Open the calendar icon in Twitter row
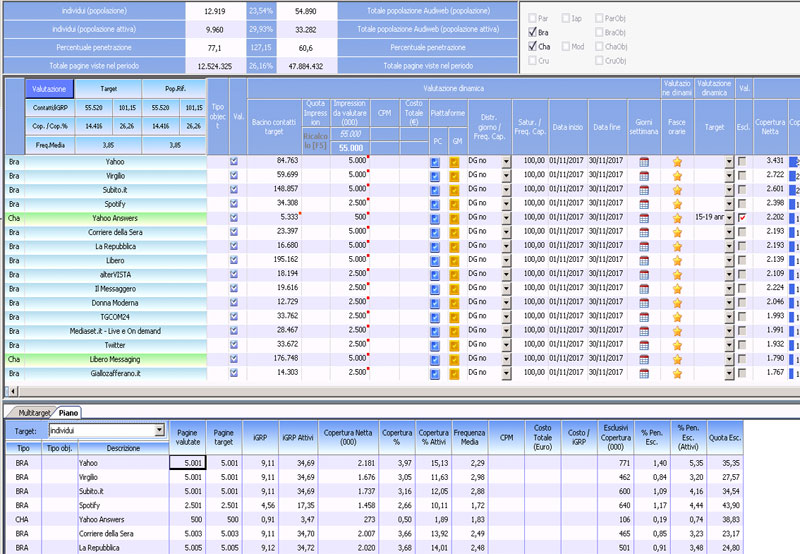Viewport: 800px width, 554px height. [644, 344]
